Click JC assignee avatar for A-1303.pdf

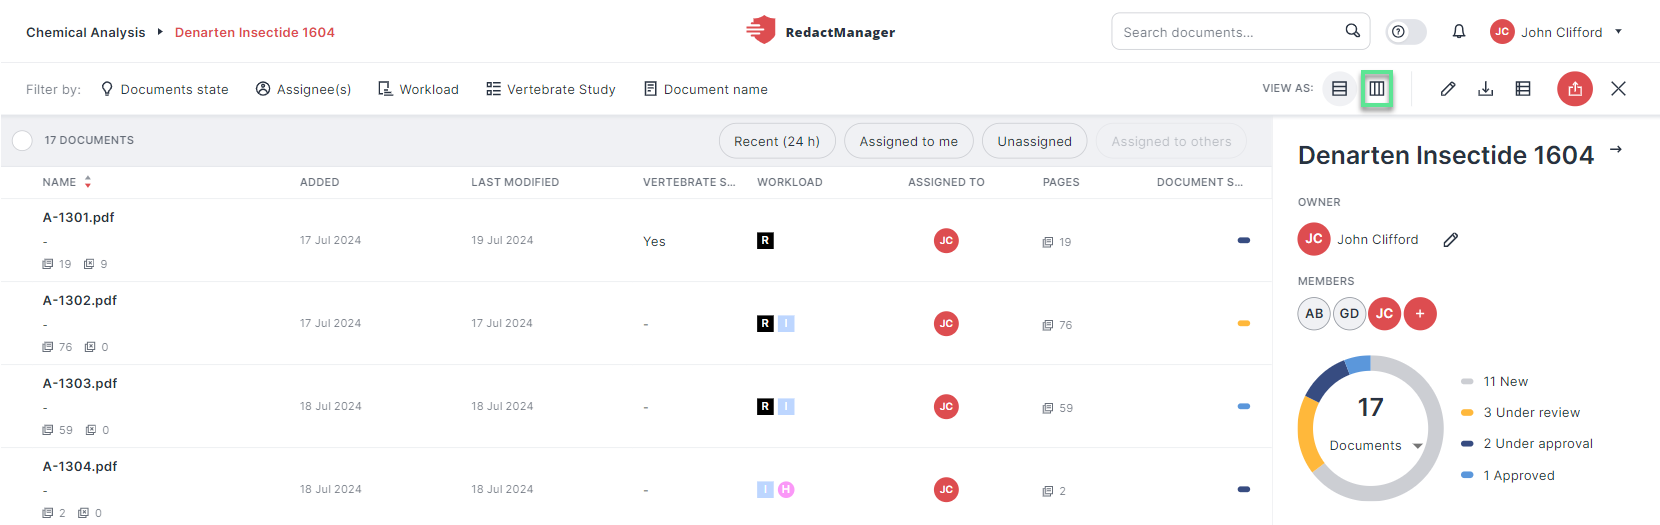click(x=946, y=406)
